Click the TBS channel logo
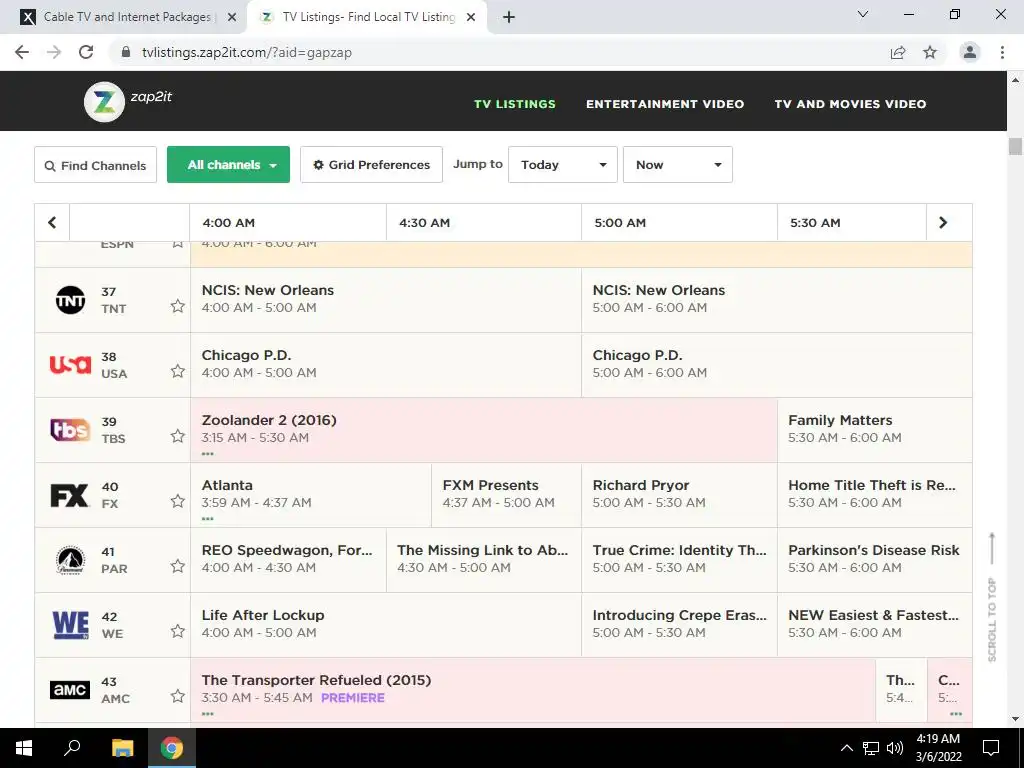This screenshot has height=768, width=1024. (71, 430)
